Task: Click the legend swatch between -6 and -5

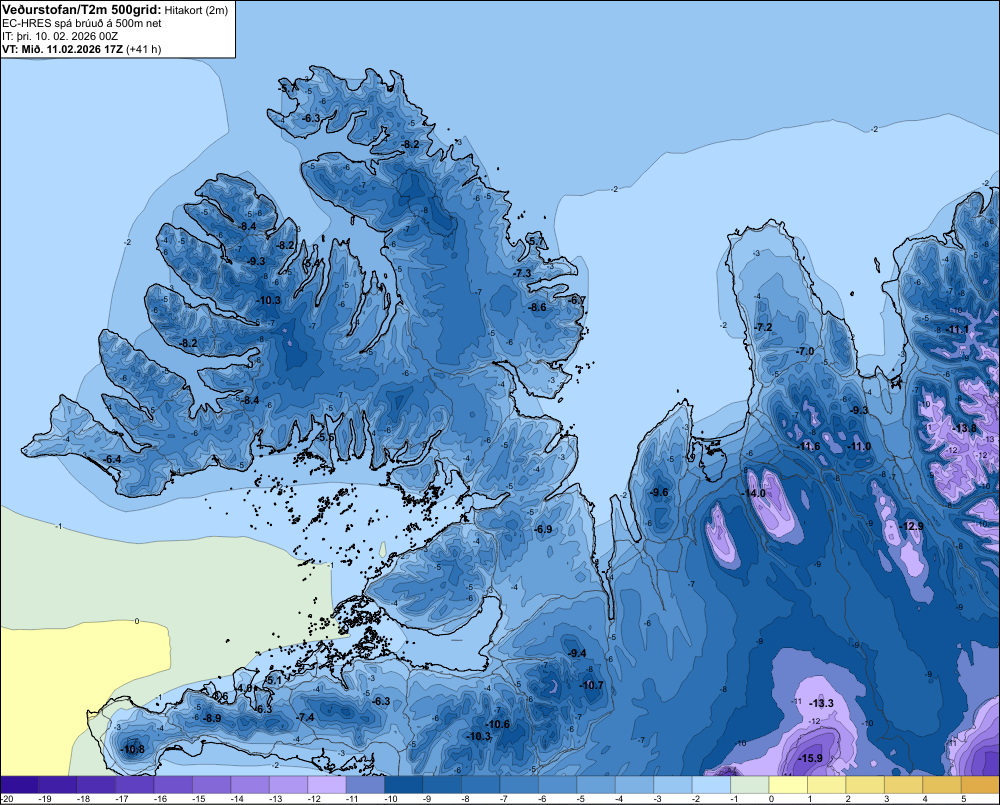Action: point(557,784)
